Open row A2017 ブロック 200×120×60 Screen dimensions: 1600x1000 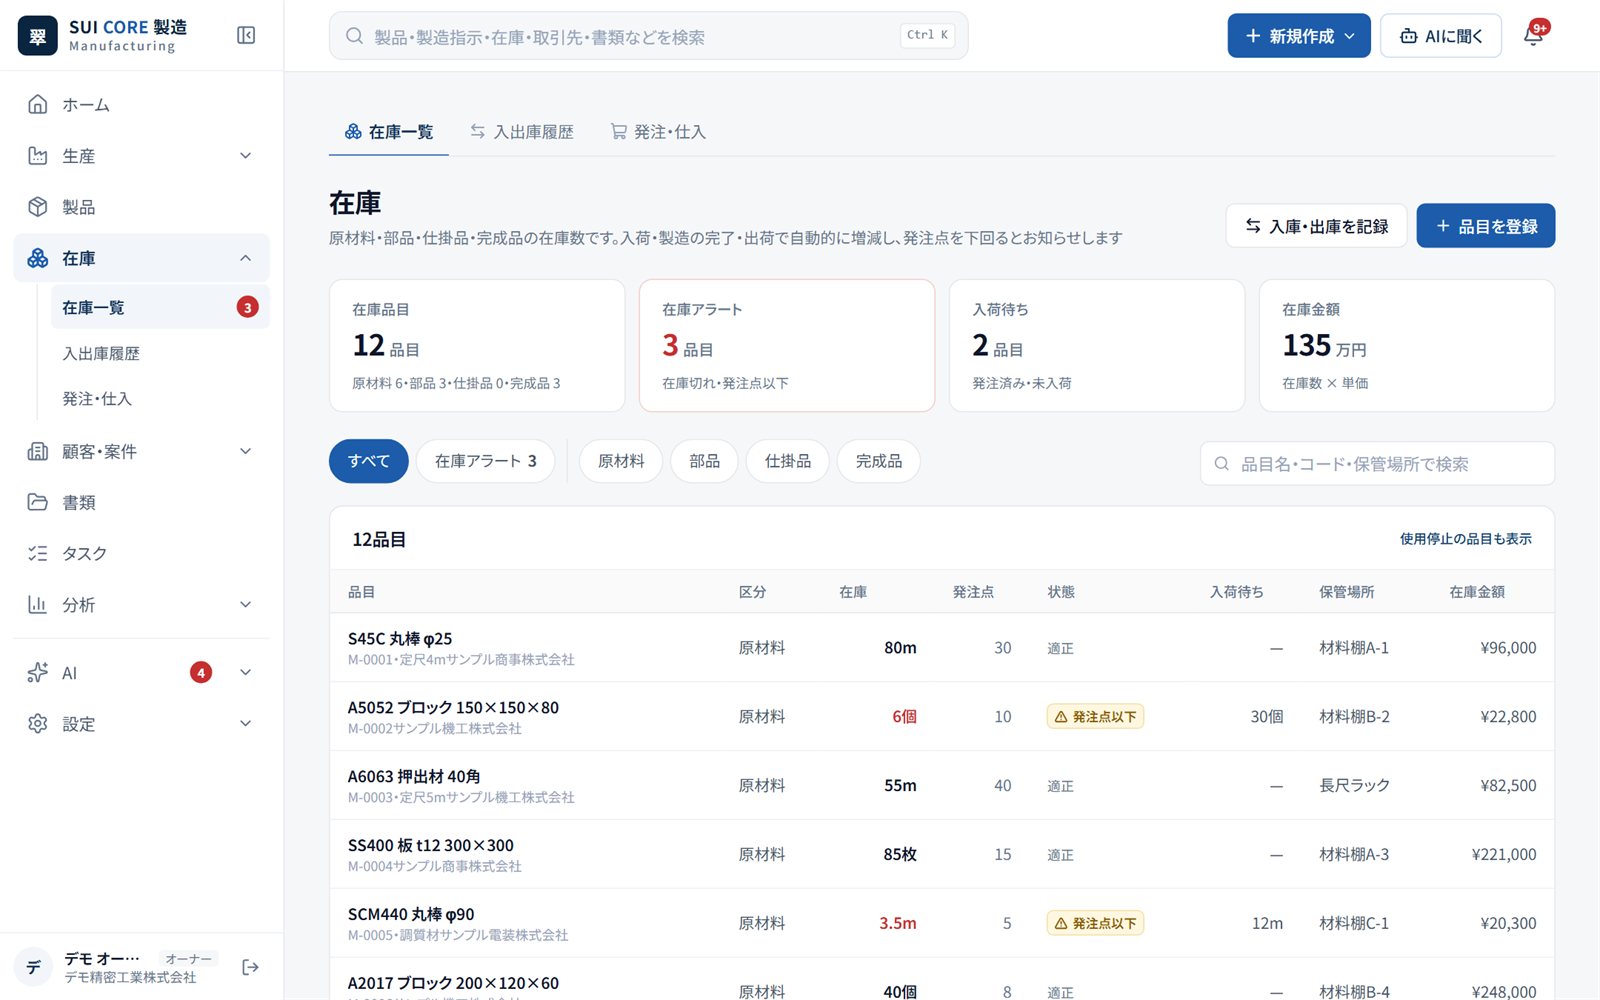[942, 979]
